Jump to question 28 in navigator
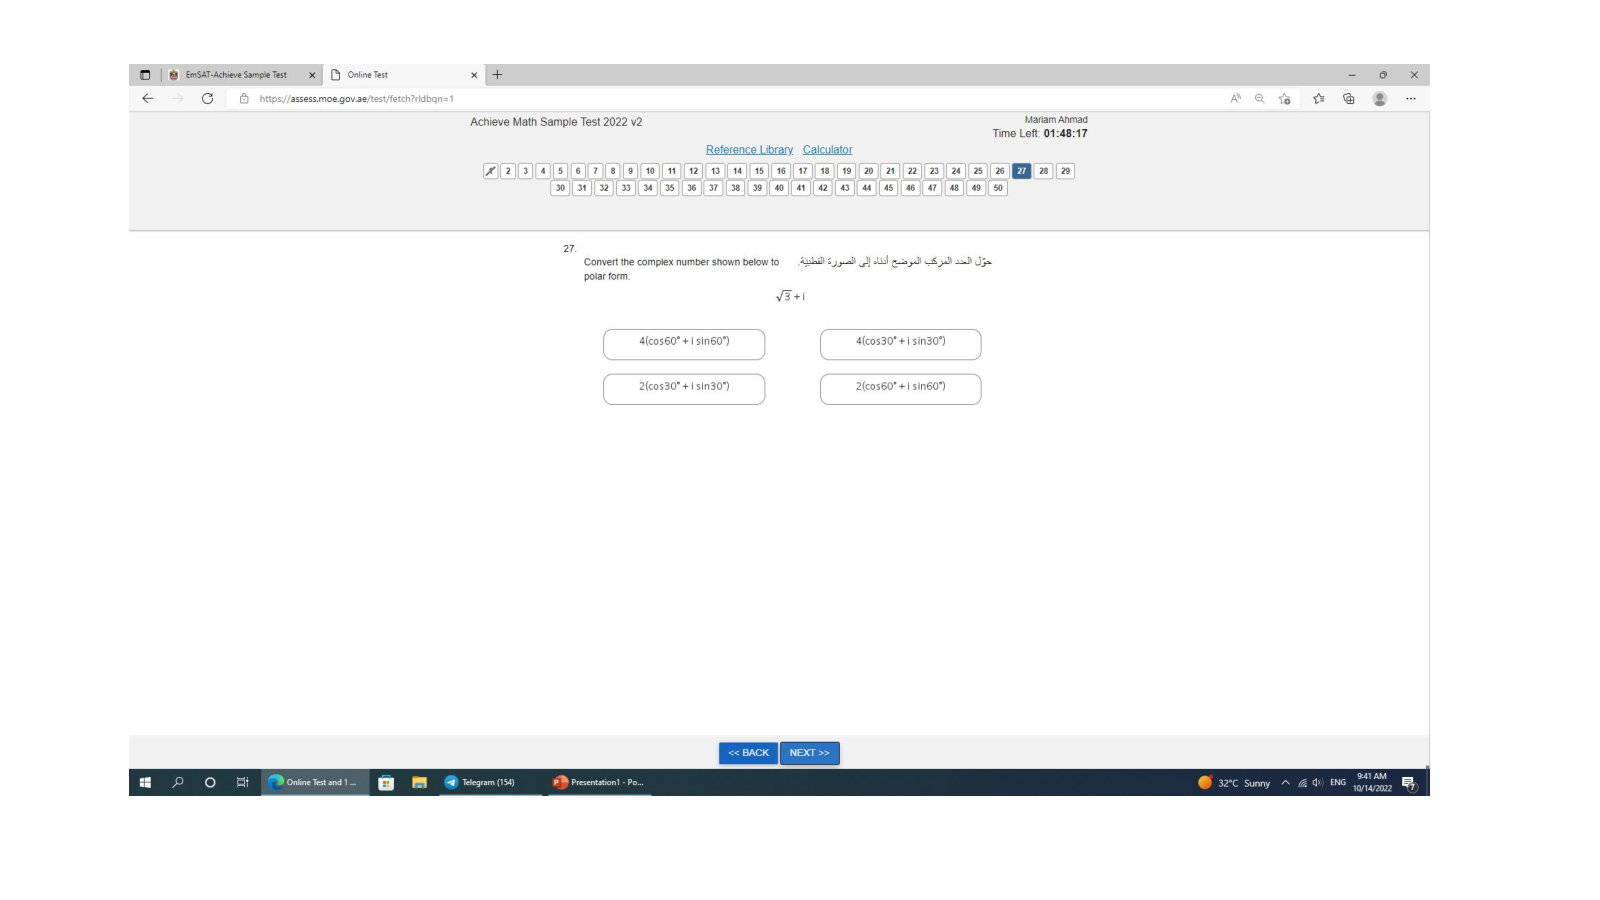This screenshot has width=1600, height=900. (x=1043, y=171)
